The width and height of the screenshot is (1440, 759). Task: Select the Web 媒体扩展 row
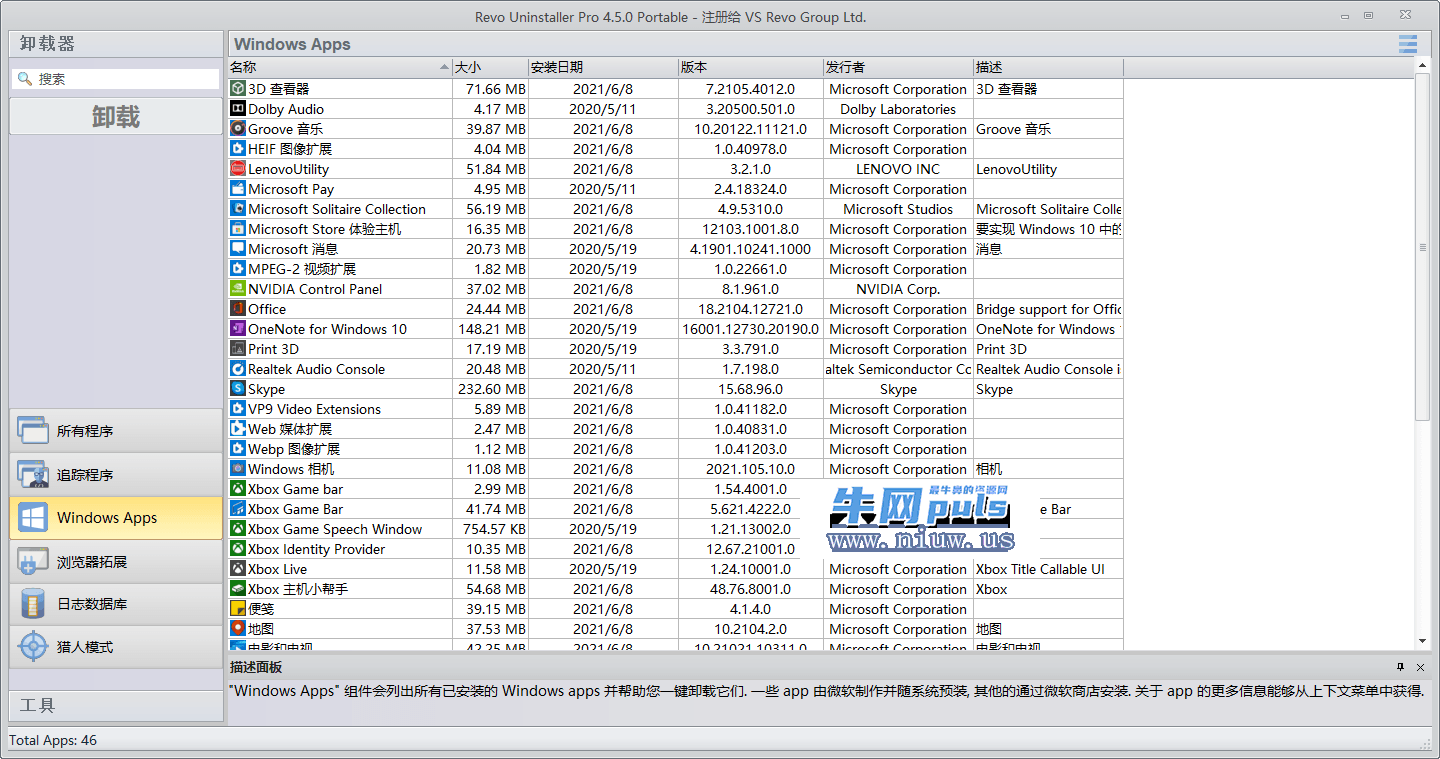pos(676,429)
